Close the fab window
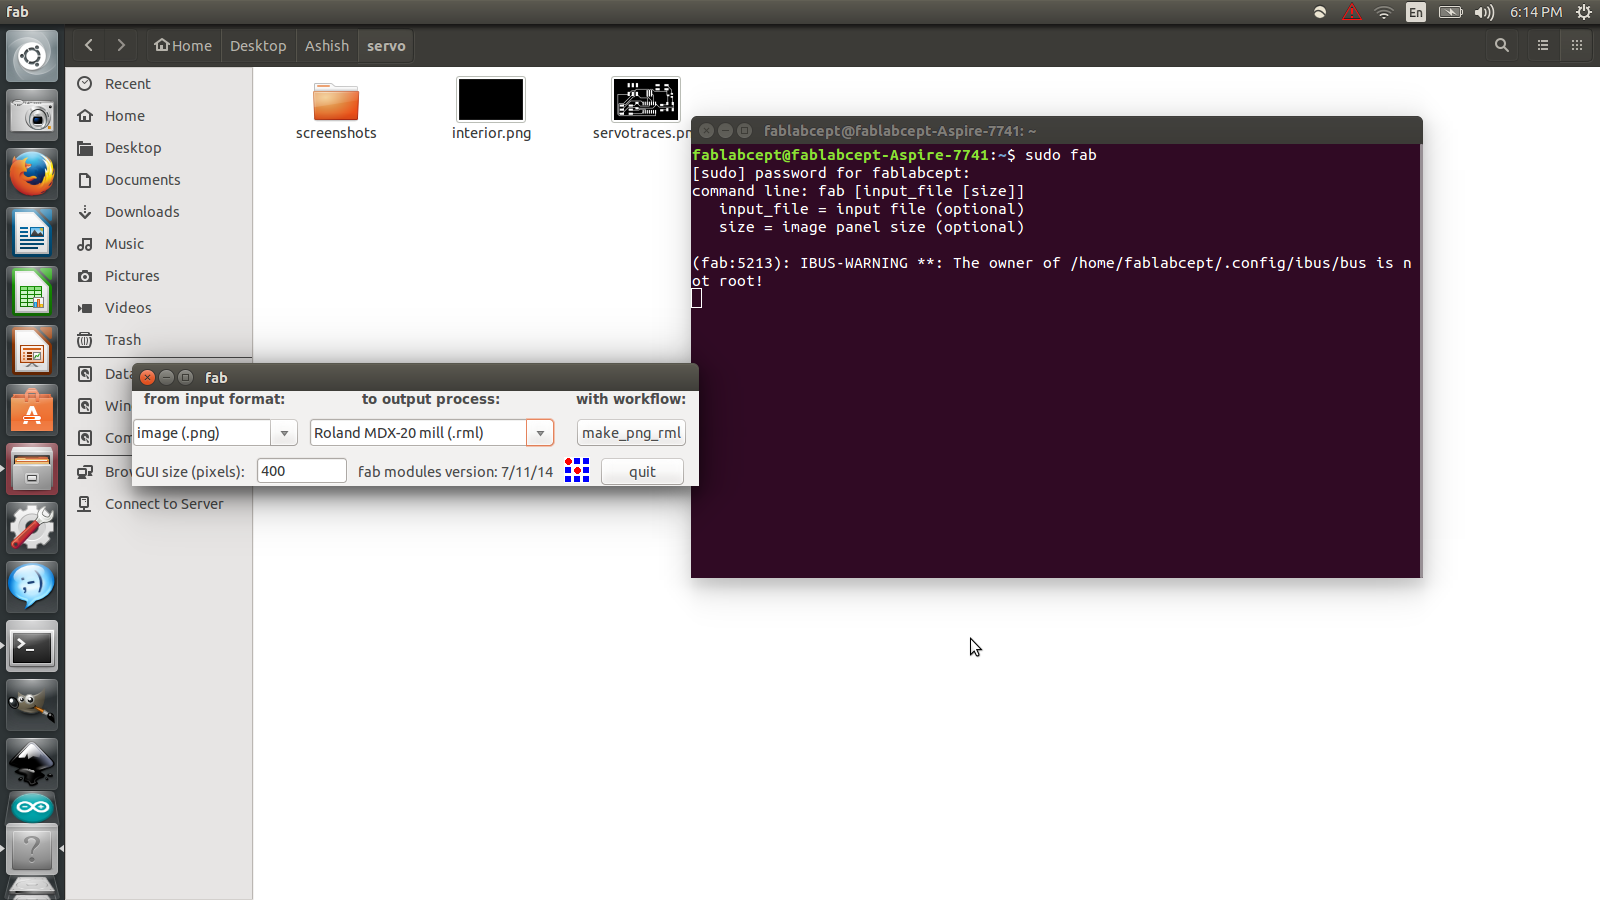 pyautogui.click(x=147, y=377)
